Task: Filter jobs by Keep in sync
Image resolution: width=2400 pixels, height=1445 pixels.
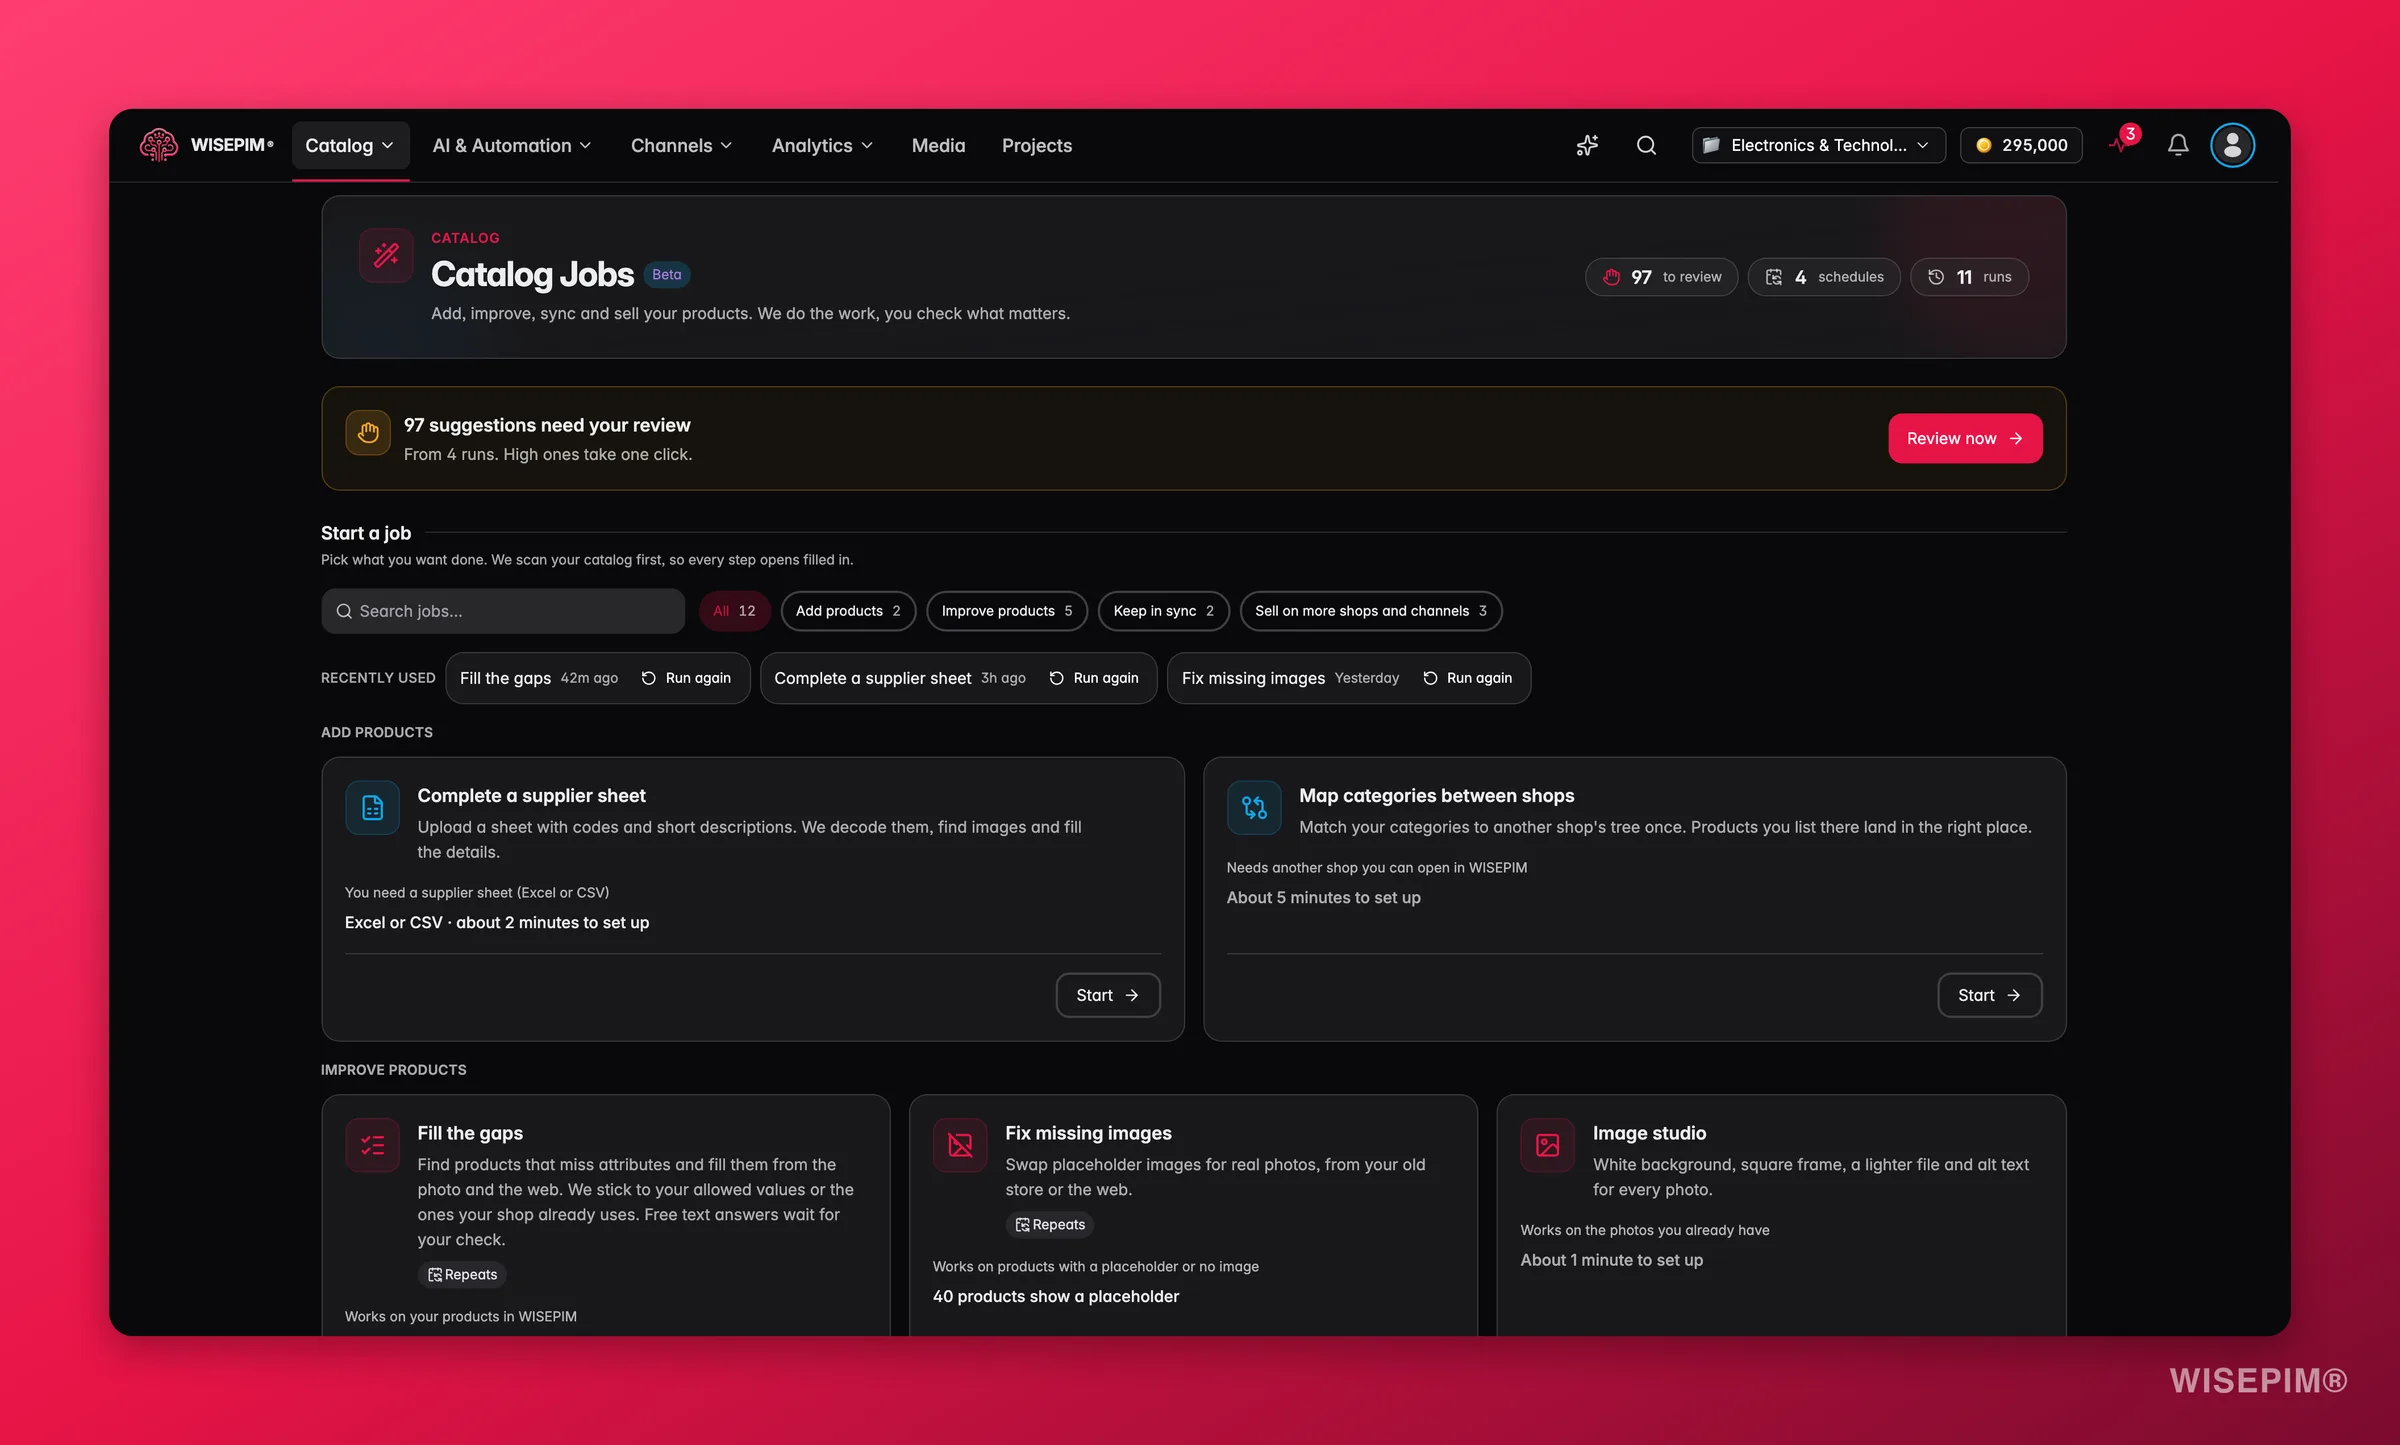Action: (1164, 611)
